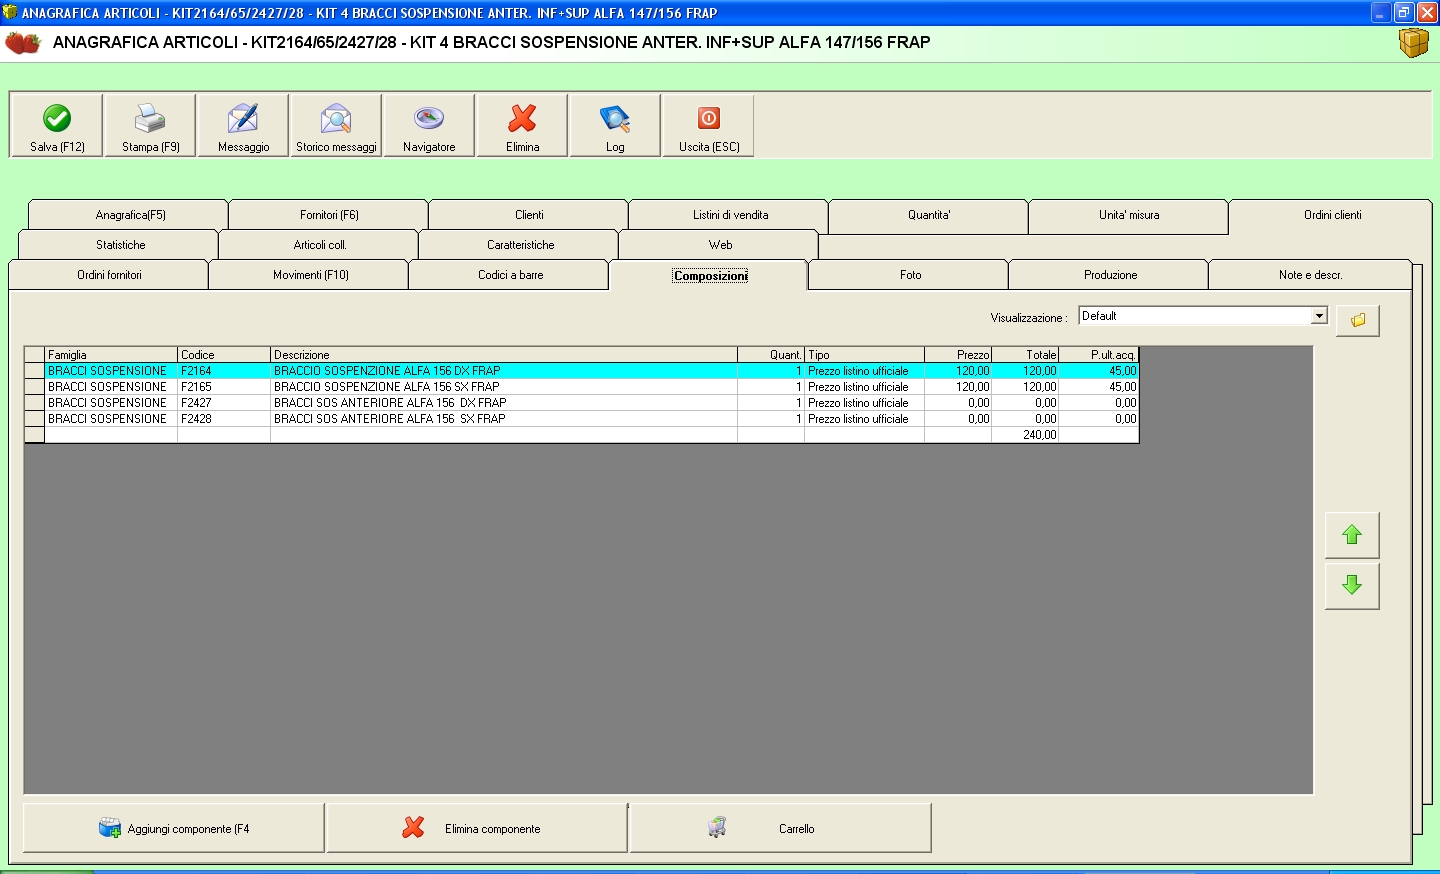Screen dimensions: 1440x874
Task: Click description BRACCI SOS ANTERIORE ALFA 156 DX FRAP
Action: pyautogui.click(x=504, y=403)
